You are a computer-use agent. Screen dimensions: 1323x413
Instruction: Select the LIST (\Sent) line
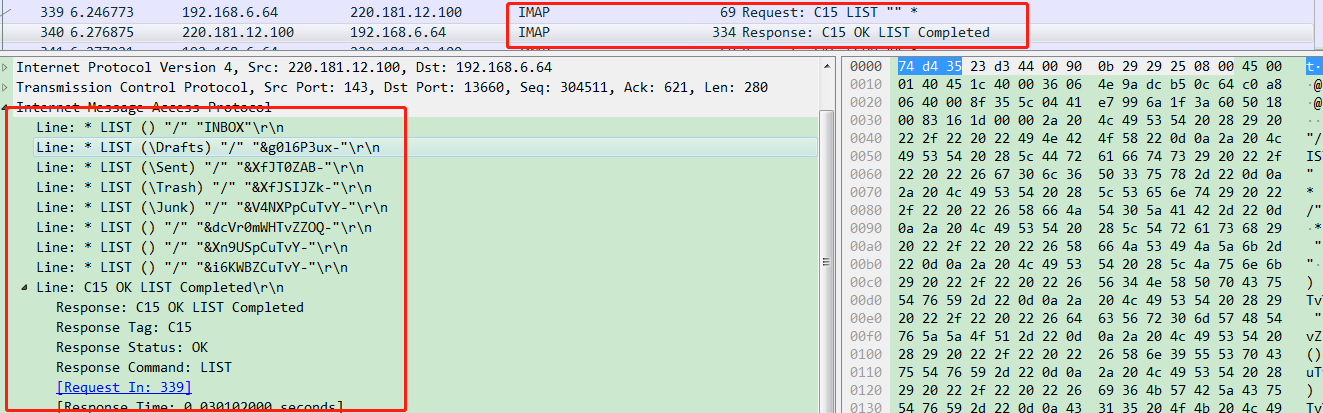[x=410, y=167]
